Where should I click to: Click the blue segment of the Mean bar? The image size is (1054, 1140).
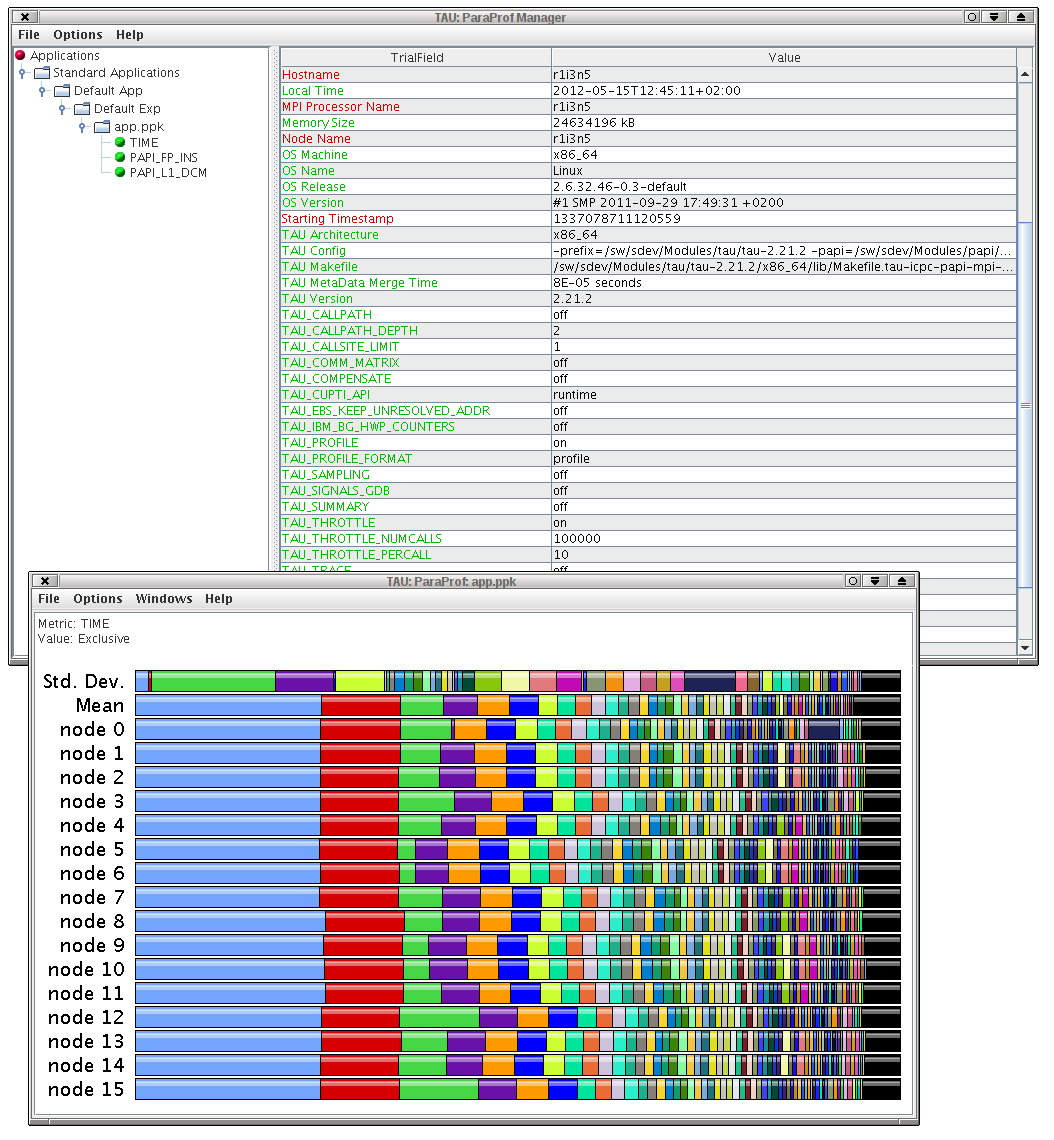click(228, 705)
